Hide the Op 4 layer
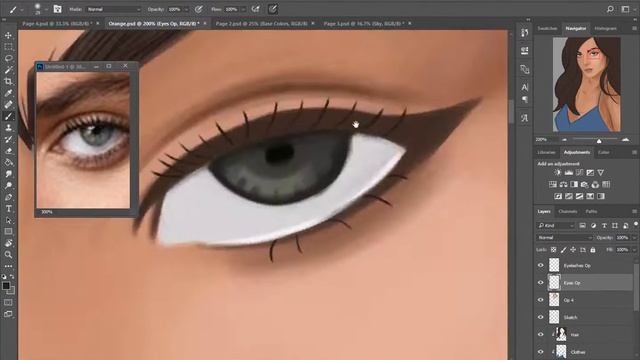640x360 pixels. point(541,300)
